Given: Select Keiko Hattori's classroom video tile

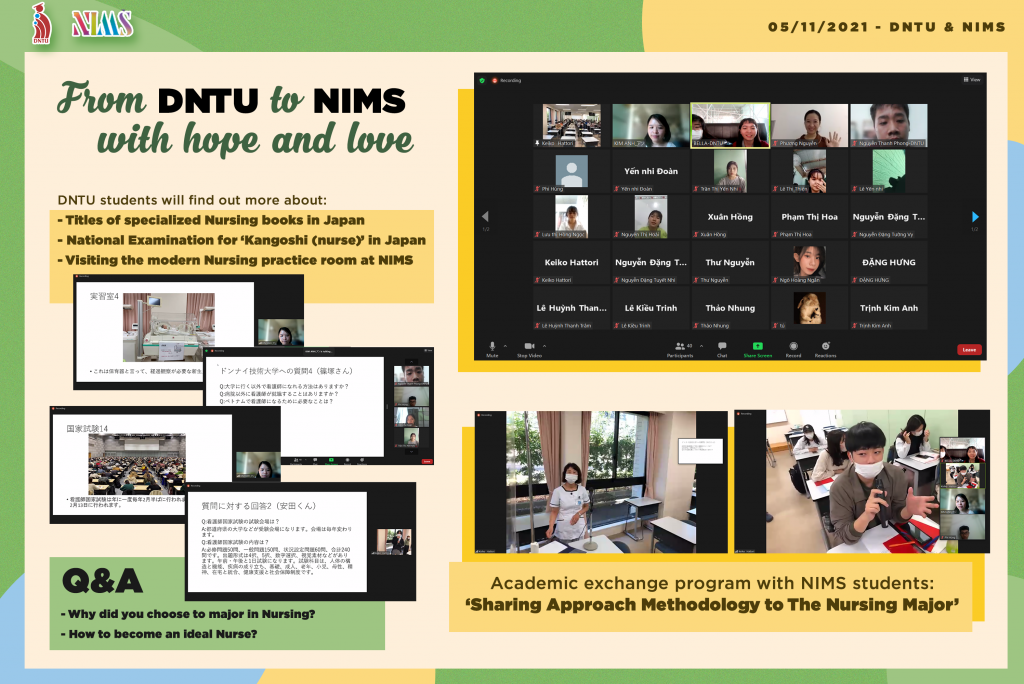Looking at the screenshot, I should [x=571, y=125].
